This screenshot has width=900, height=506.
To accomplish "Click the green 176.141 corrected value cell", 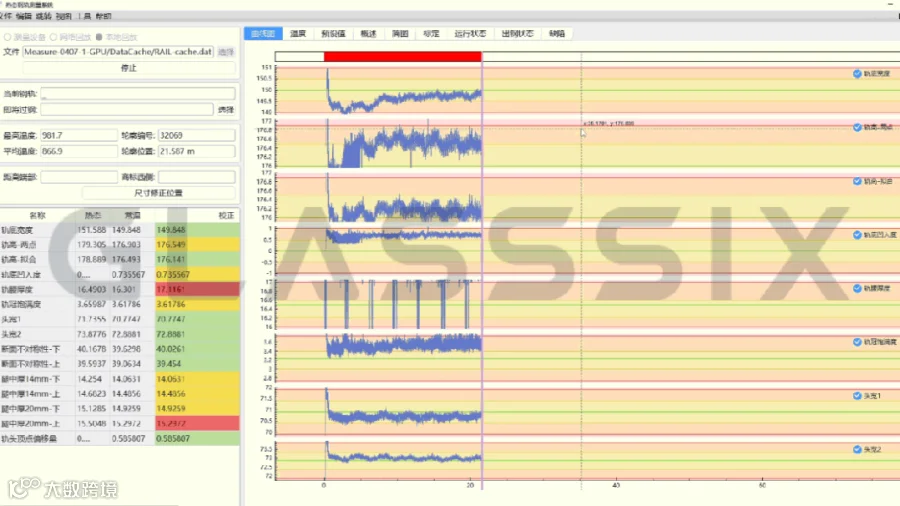I will click(x=197, y=259).
